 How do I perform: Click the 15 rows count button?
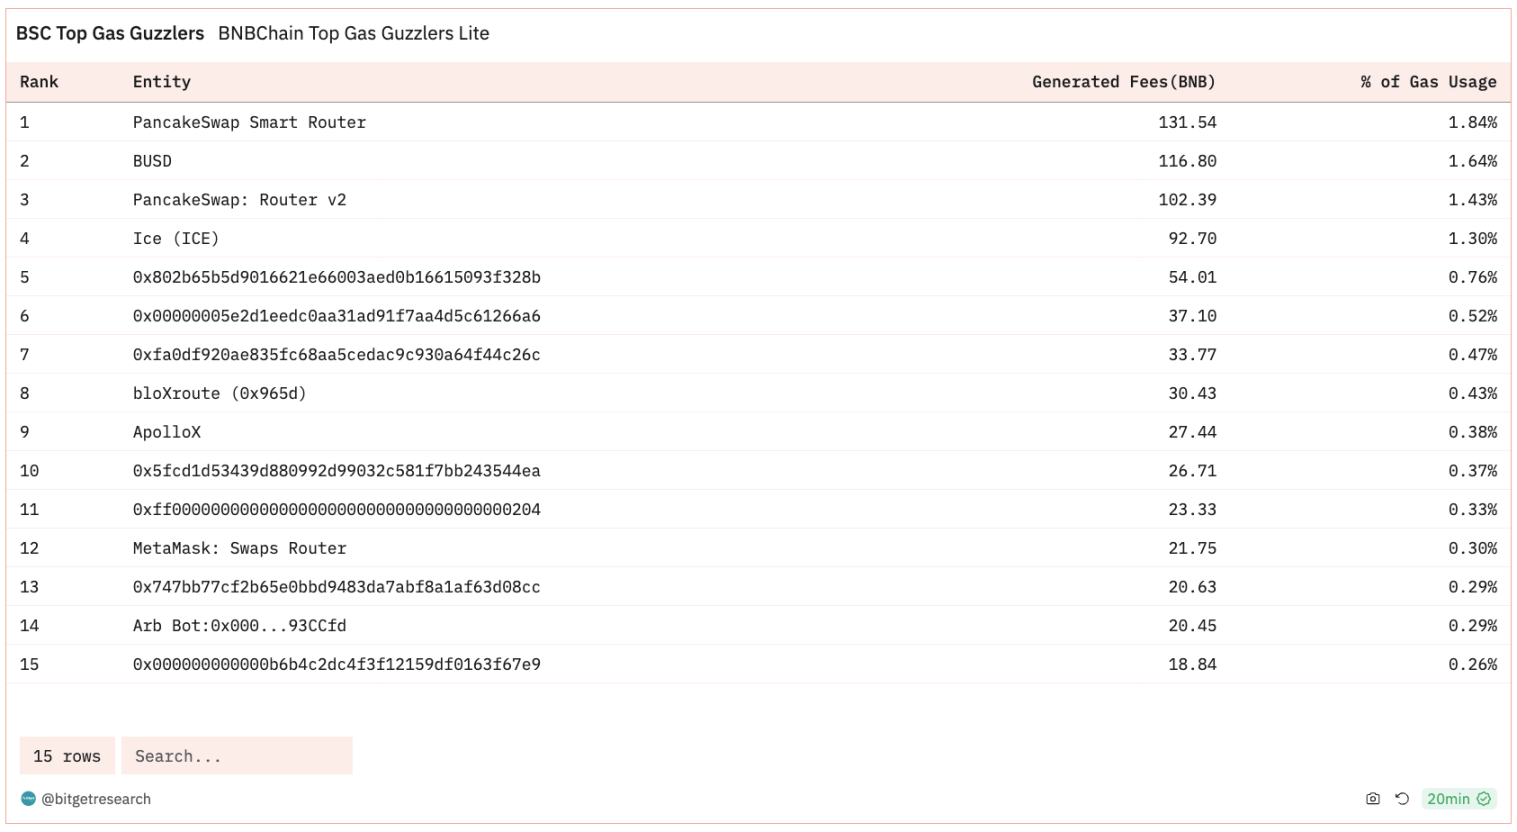pos(67,756)
